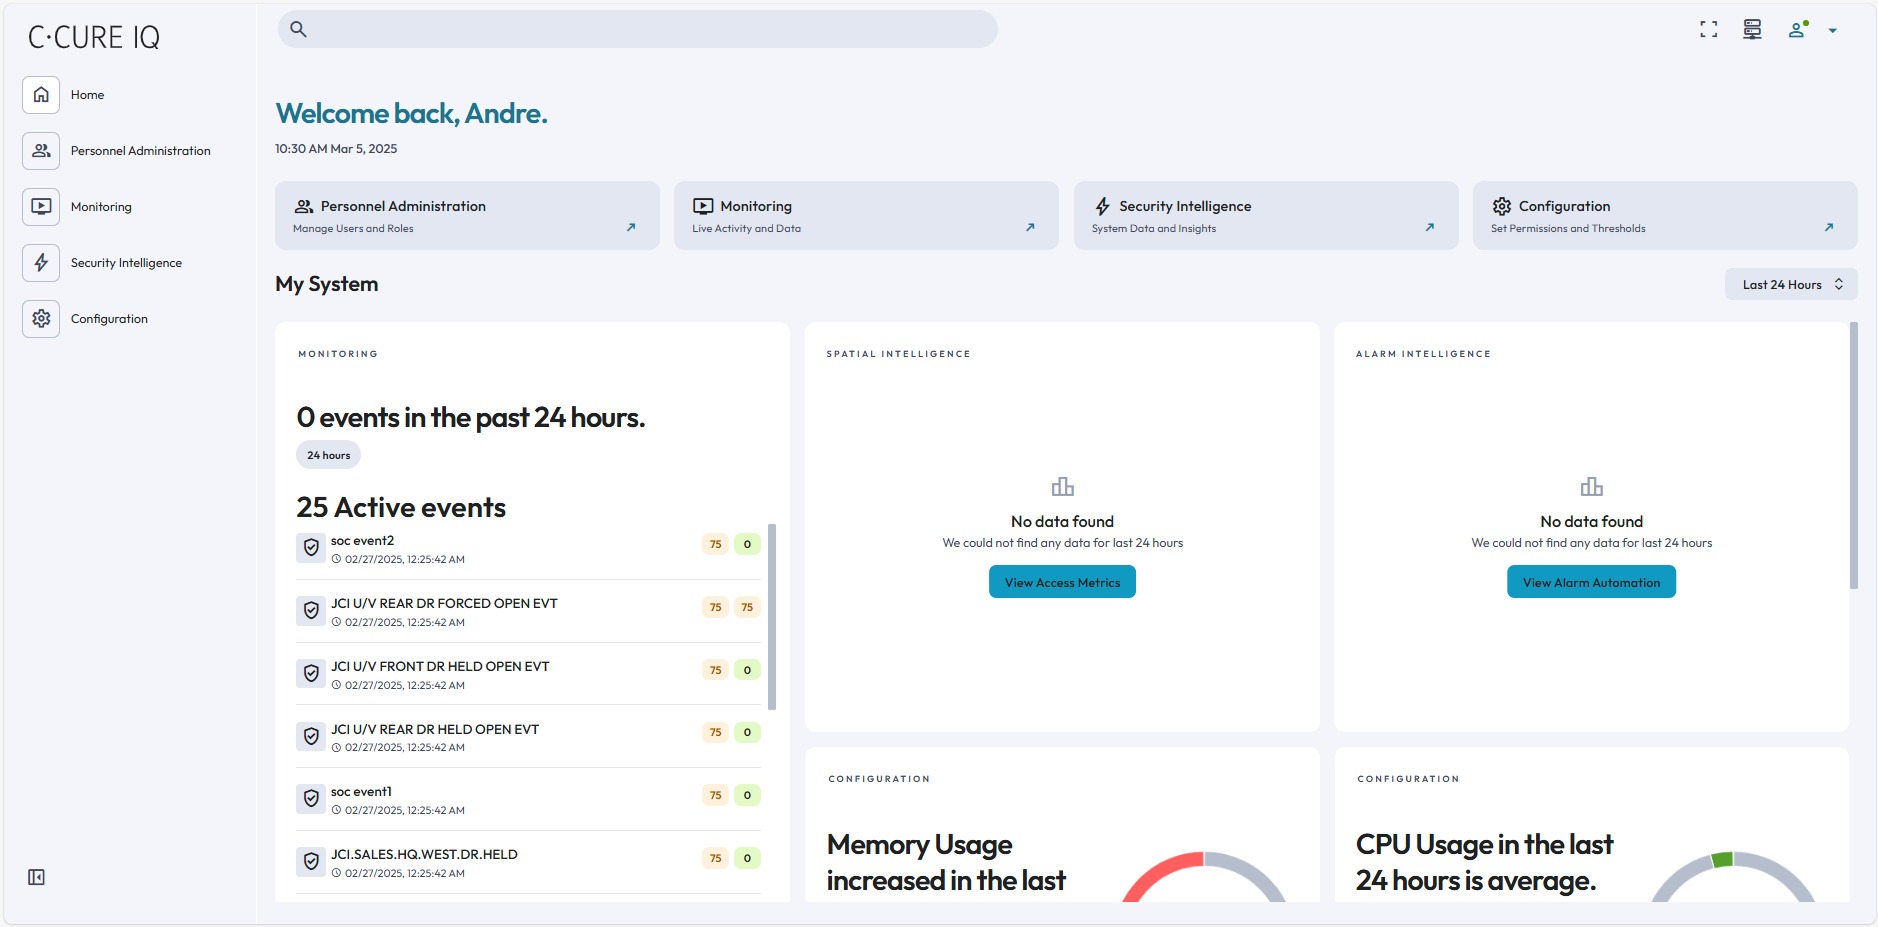Open Personnel Administration from the sidebar
Viewport: 1878px width, 927px height.
(41, 150)
